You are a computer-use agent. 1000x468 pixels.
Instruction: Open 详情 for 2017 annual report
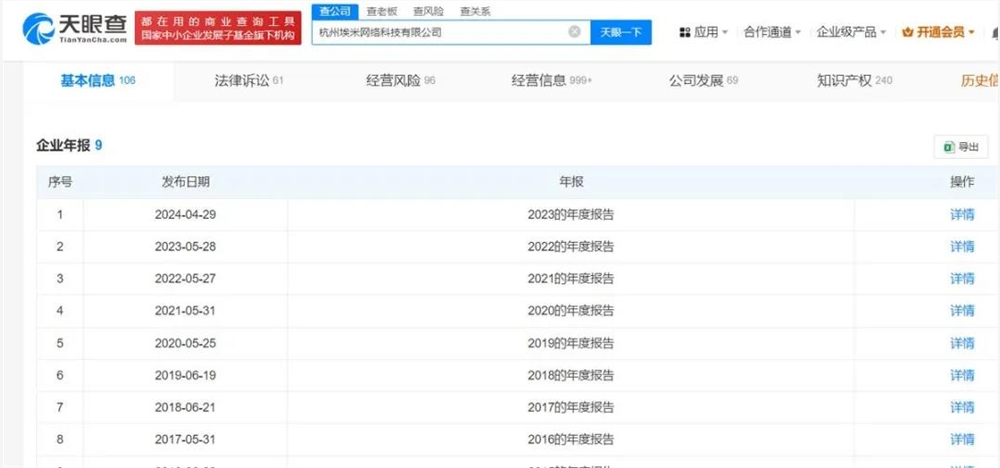[x=962, y=407]
